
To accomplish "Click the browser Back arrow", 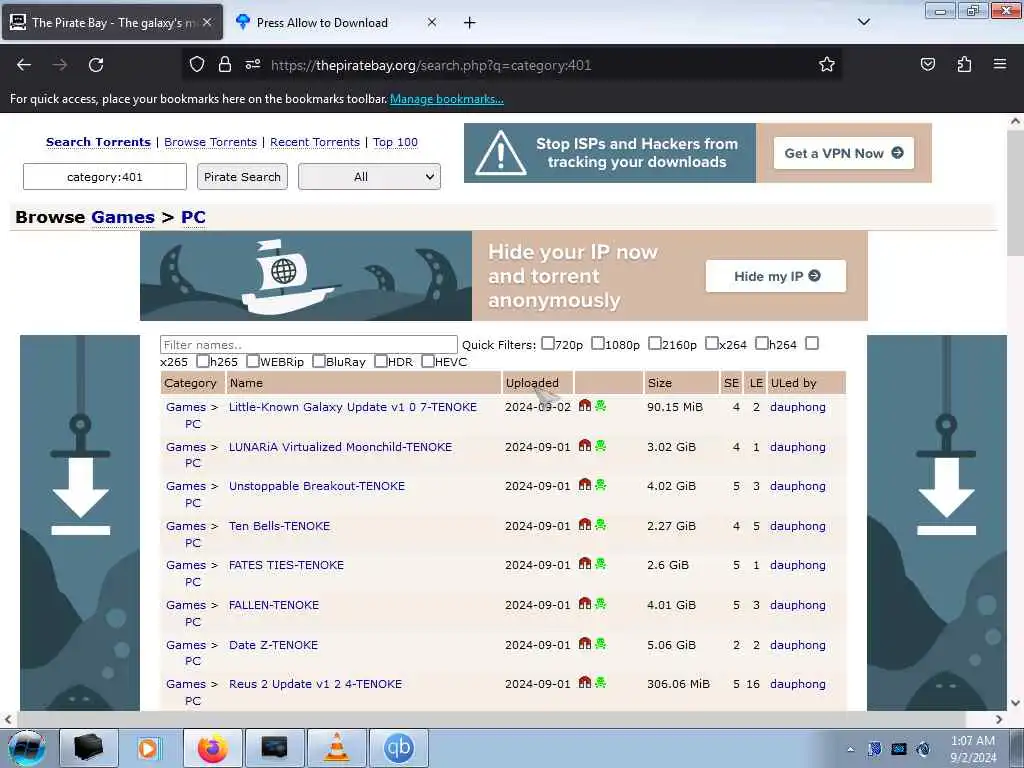I will (24, 65).
